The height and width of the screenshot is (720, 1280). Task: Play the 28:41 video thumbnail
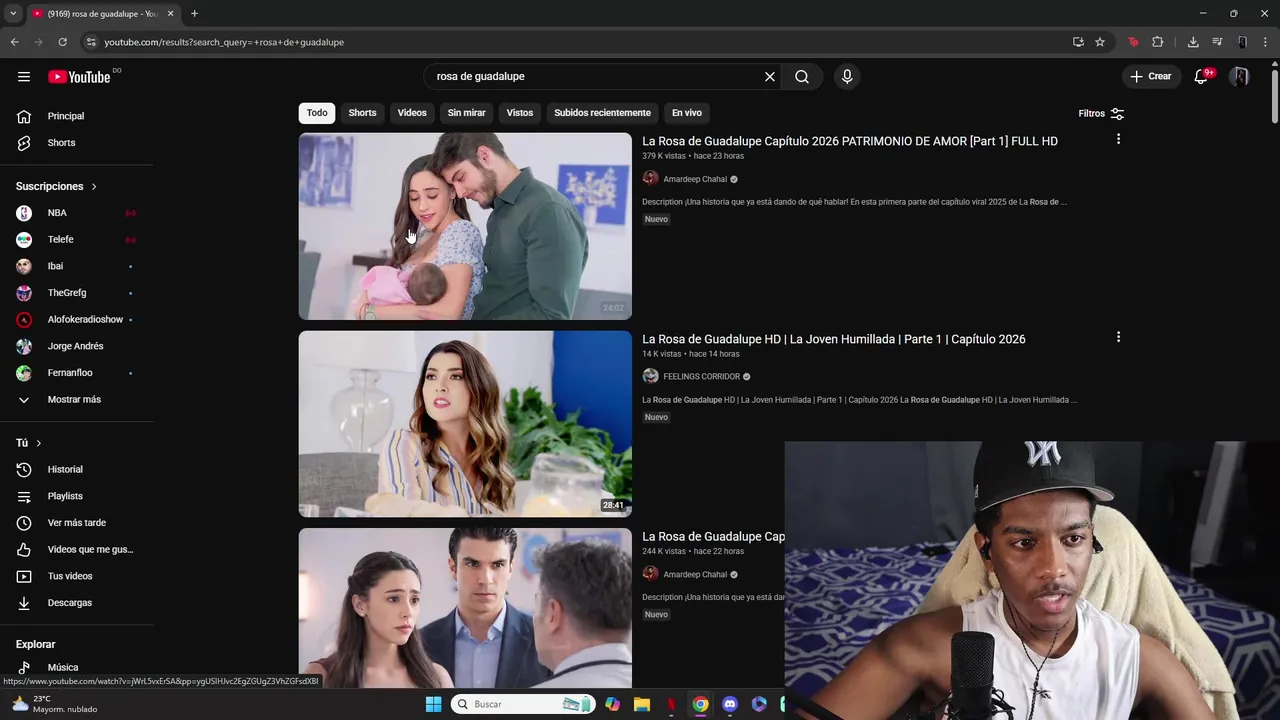pyautogui.click(x=465, y=424)
